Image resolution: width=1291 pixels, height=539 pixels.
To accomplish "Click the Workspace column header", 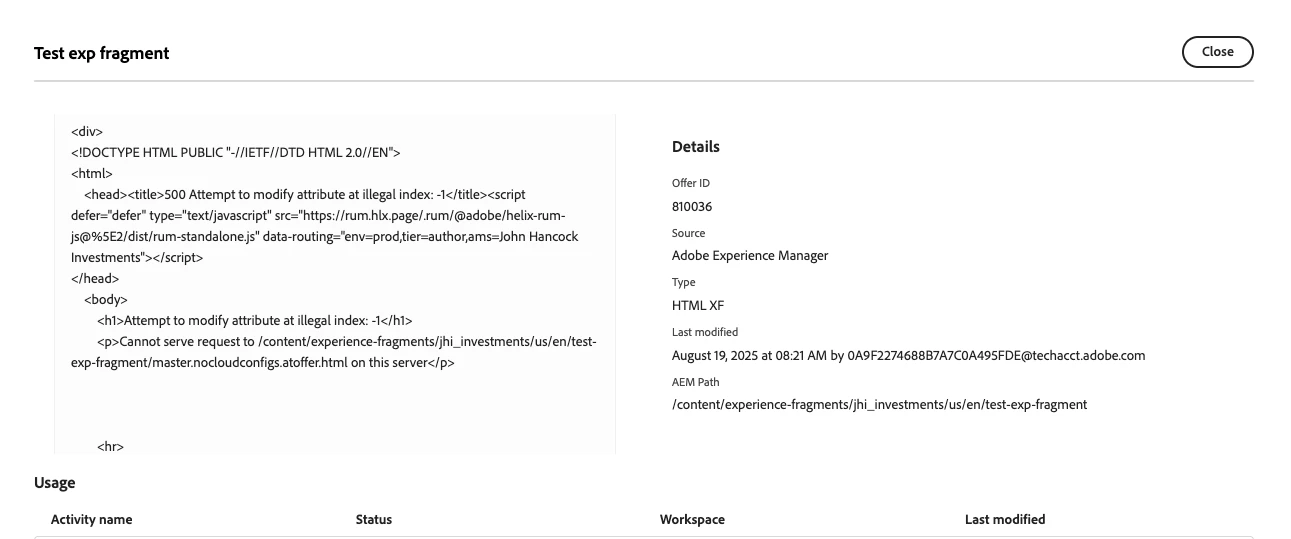I will pyautogui.click(x=692, y=519).
